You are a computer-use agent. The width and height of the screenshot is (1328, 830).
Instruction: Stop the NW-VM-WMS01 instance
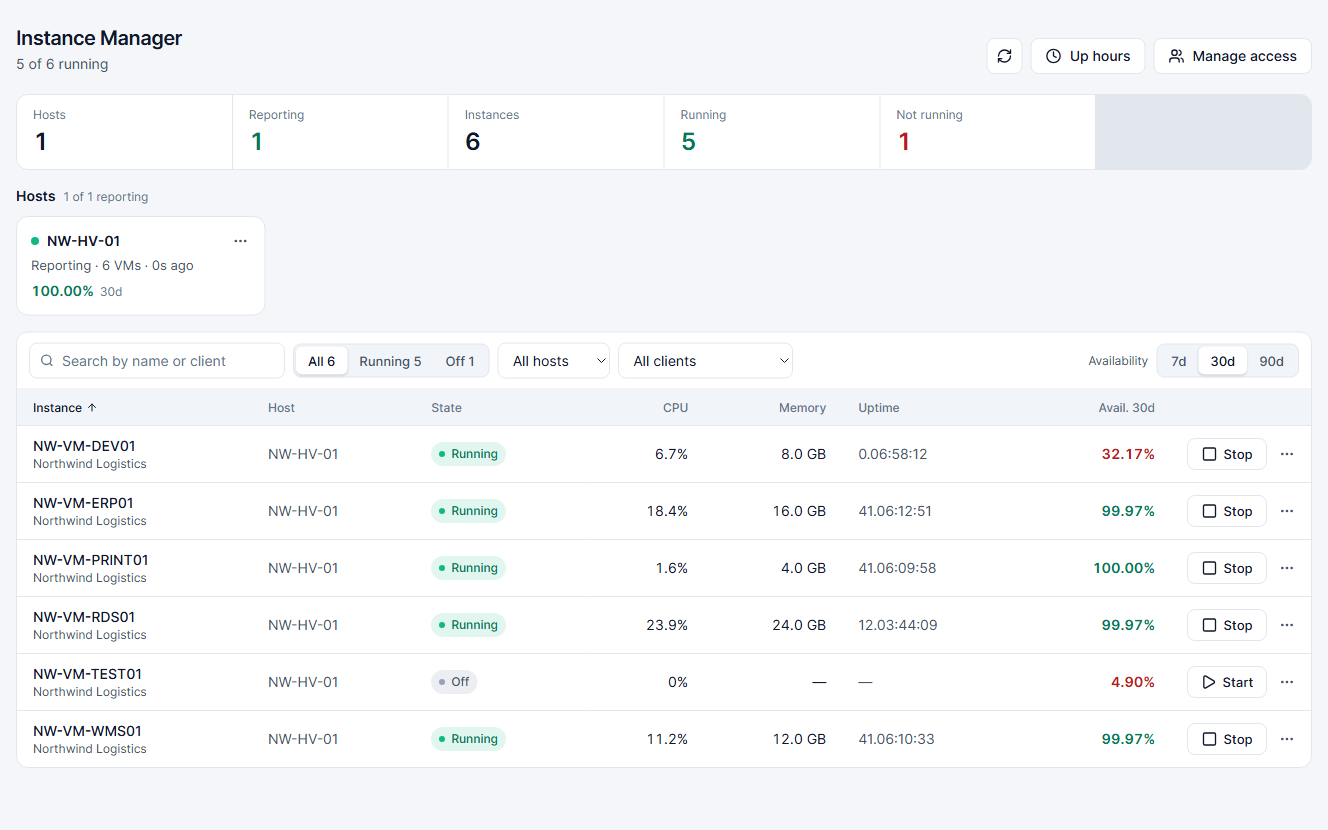tap(1227, 739)
